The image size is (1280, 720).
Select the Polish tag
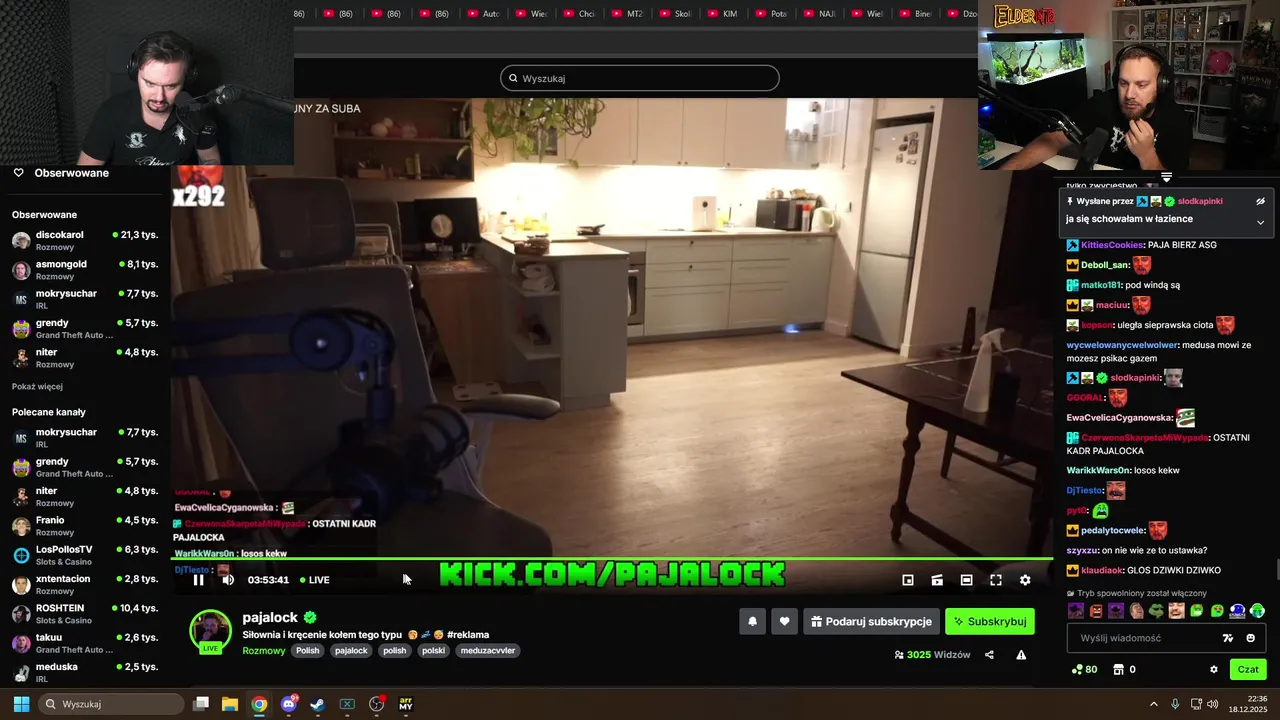[308, 650]
